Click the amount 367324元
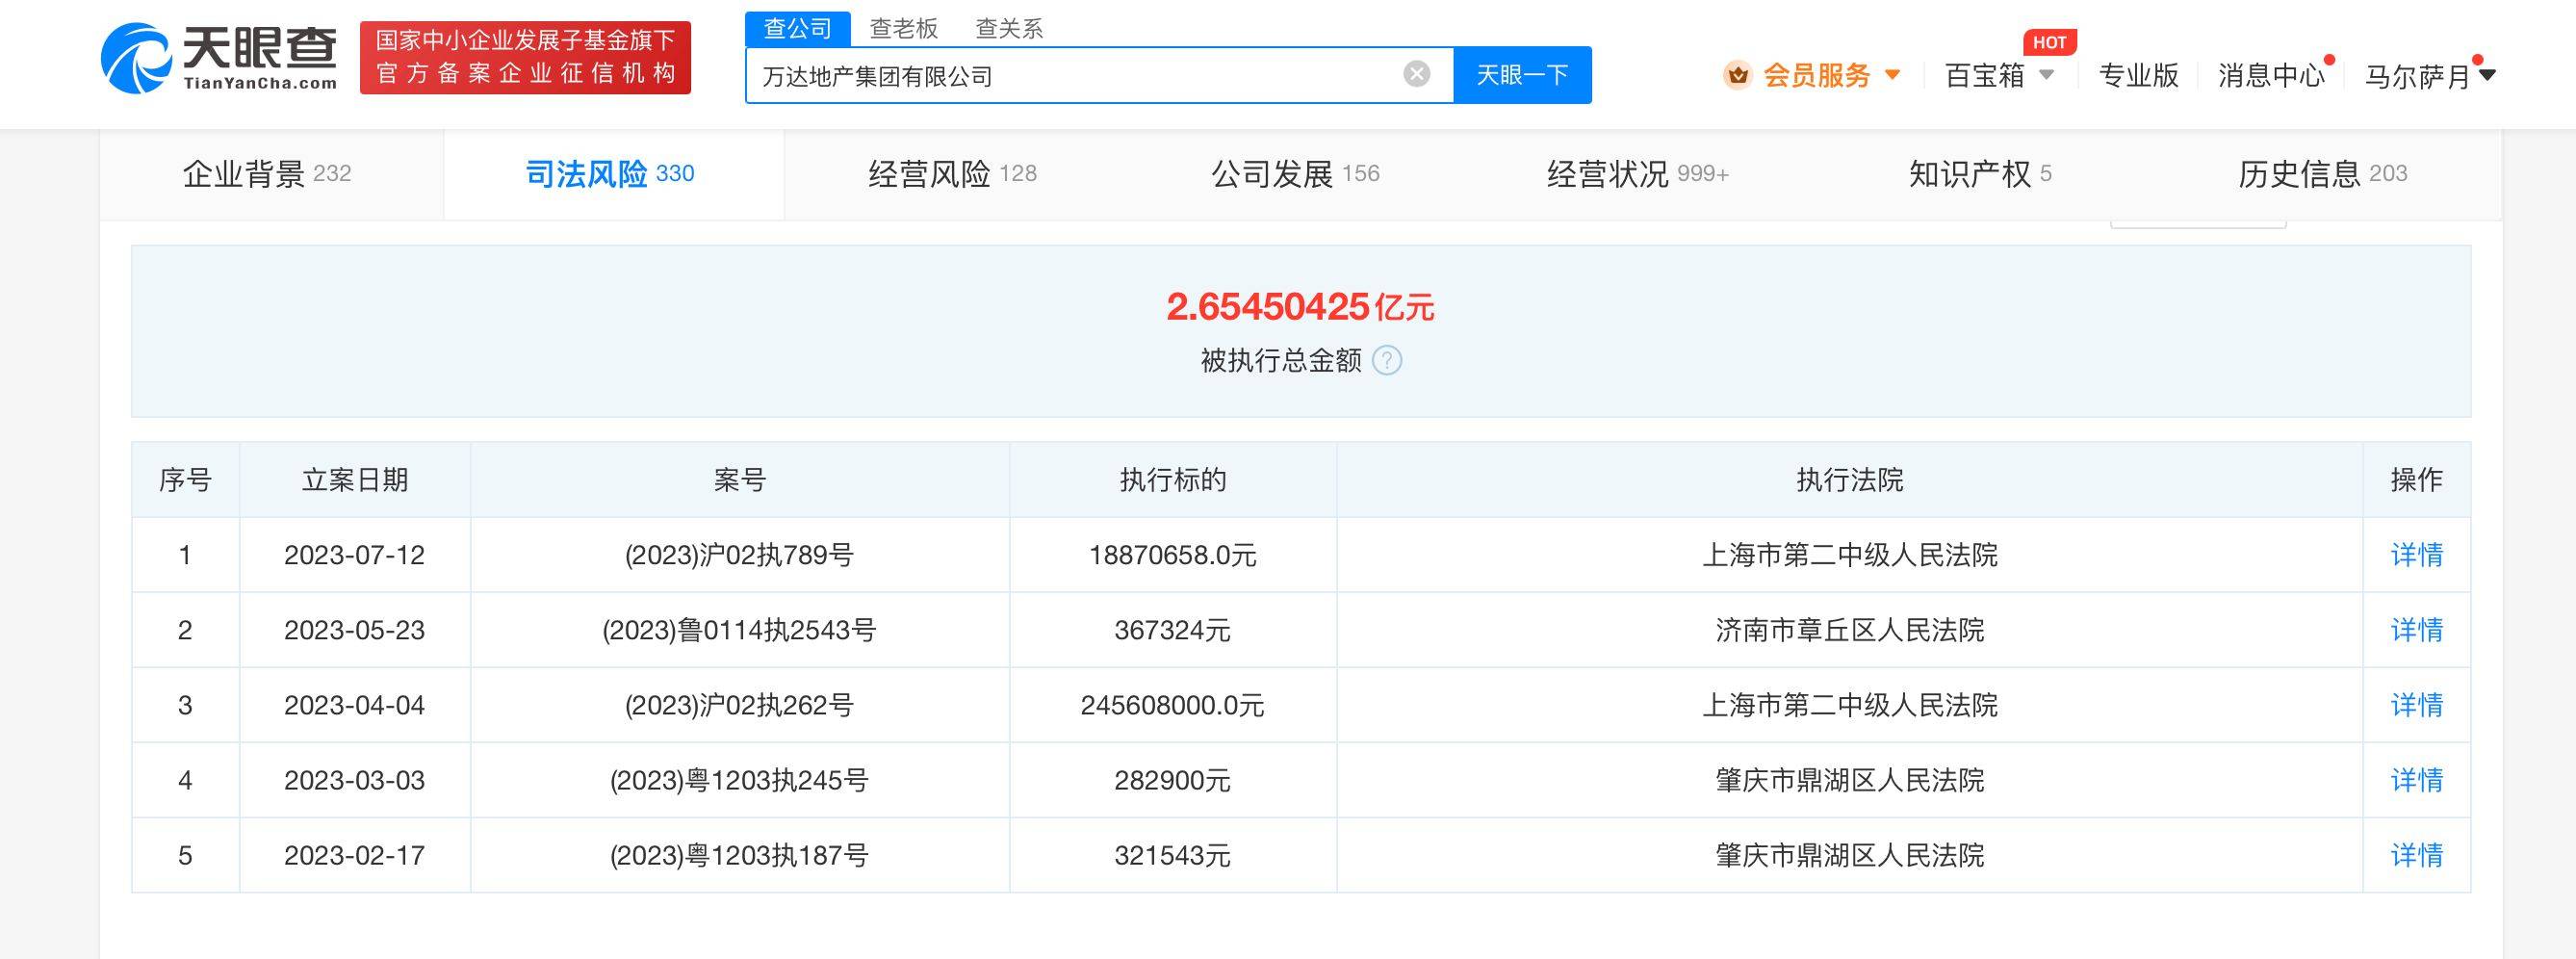The width and height of the screenshot is (2576, 959). pyautogui.click(x=1172, y=630)
